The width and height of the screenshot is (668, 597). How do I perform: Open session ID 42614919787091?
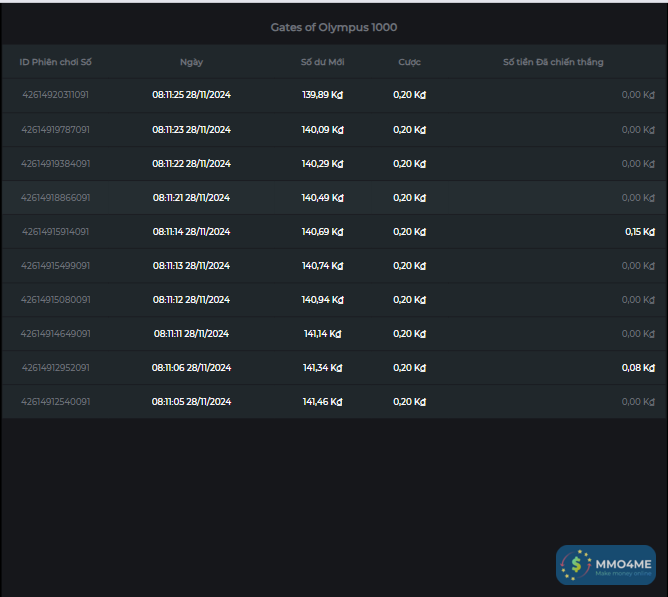click(55, 129)
